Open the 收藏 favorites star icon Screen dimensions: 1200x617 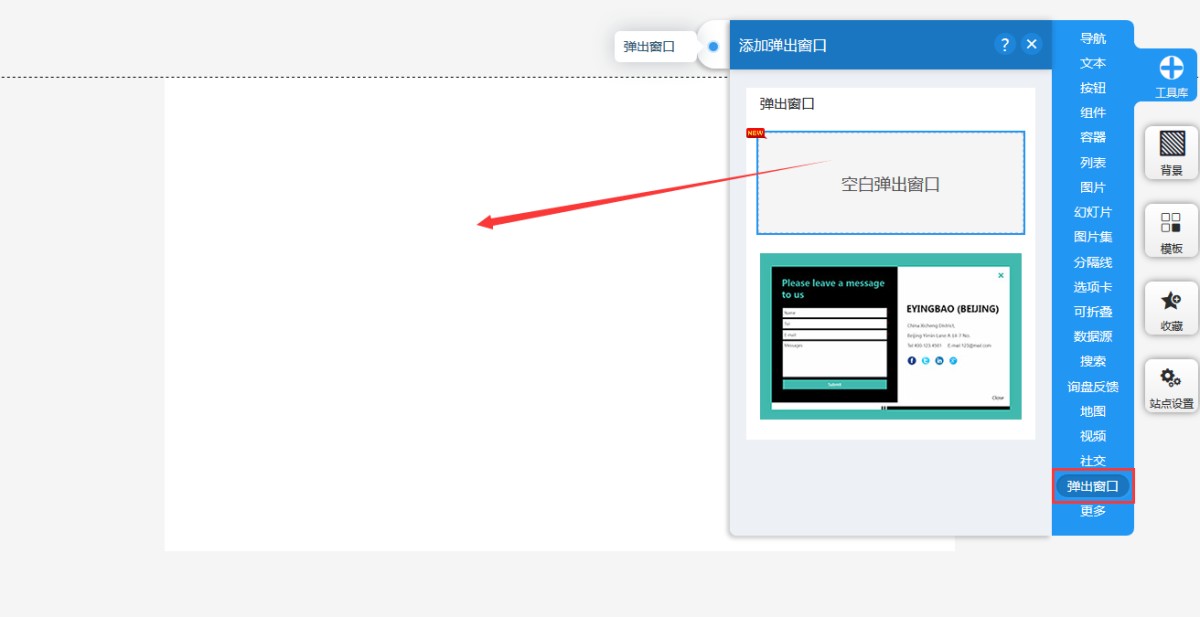pyautogui.click(x=1171, y=308)
